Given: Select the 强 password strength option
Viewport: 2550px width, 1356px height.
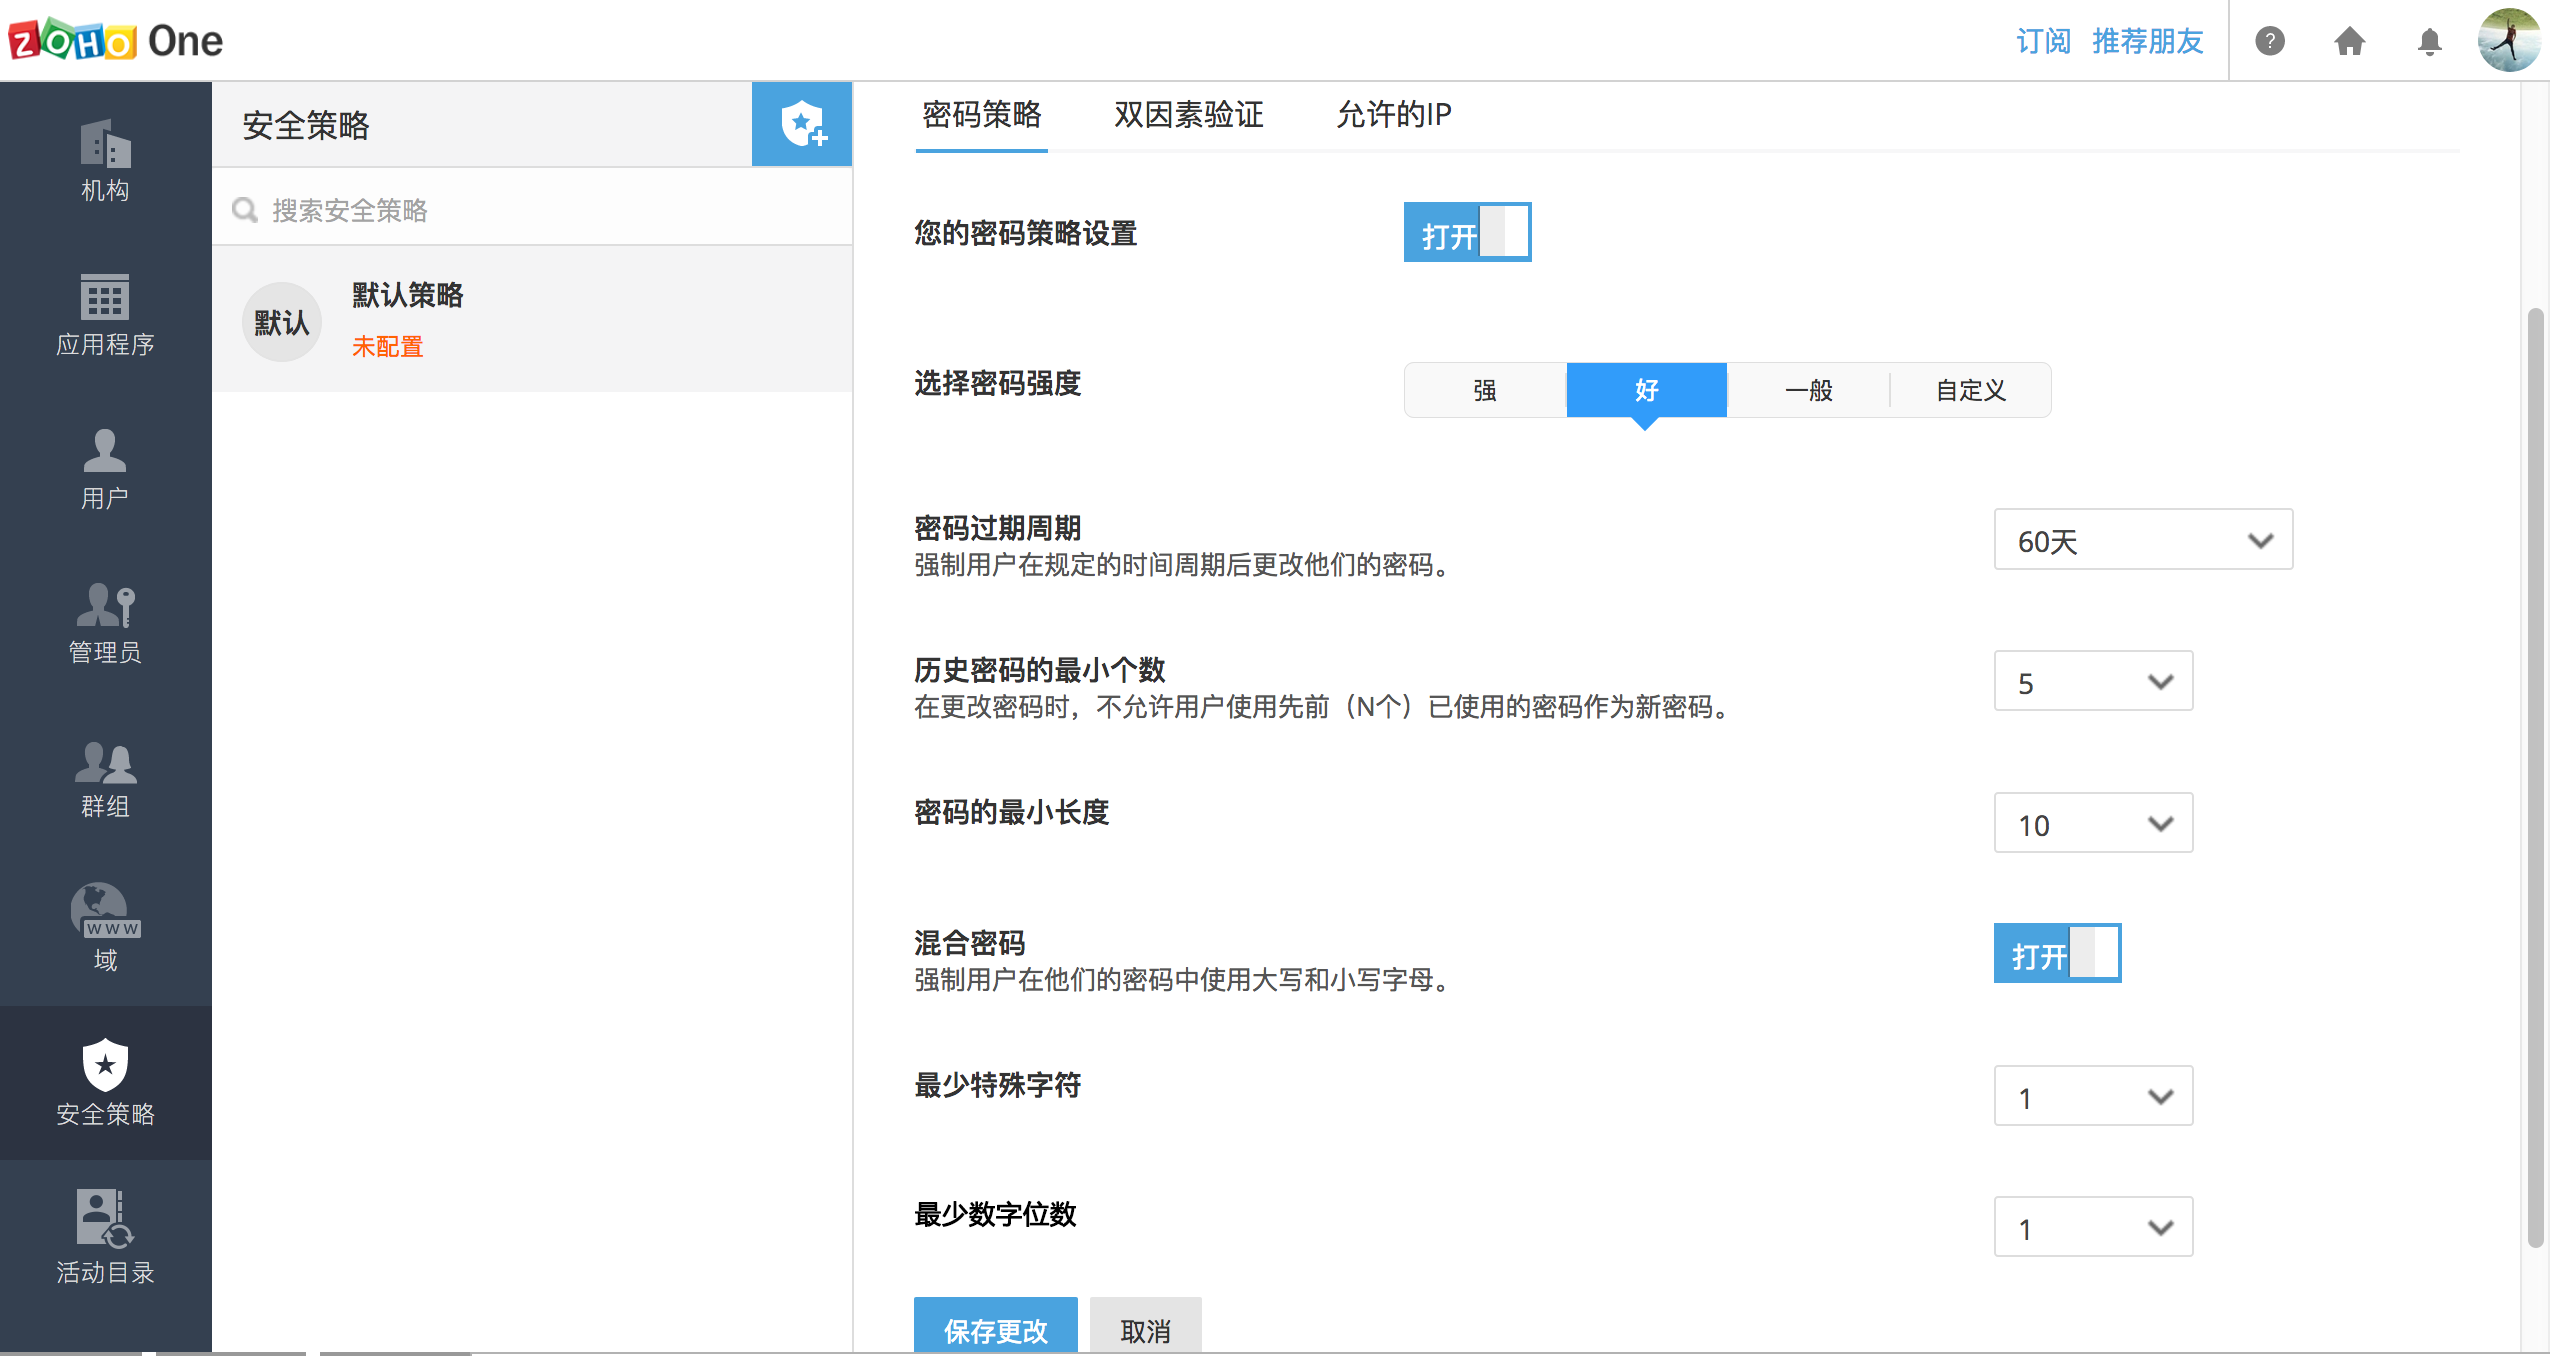Looking at the screenshot, I should point(1485,390).
